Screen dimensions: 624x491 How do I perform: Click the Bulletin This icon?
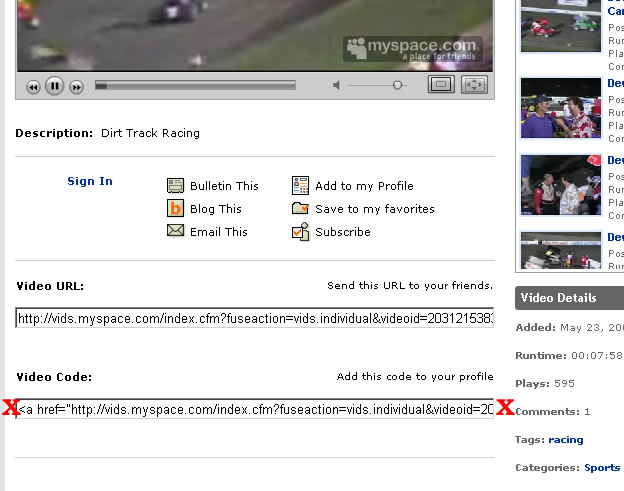[175, 185]
